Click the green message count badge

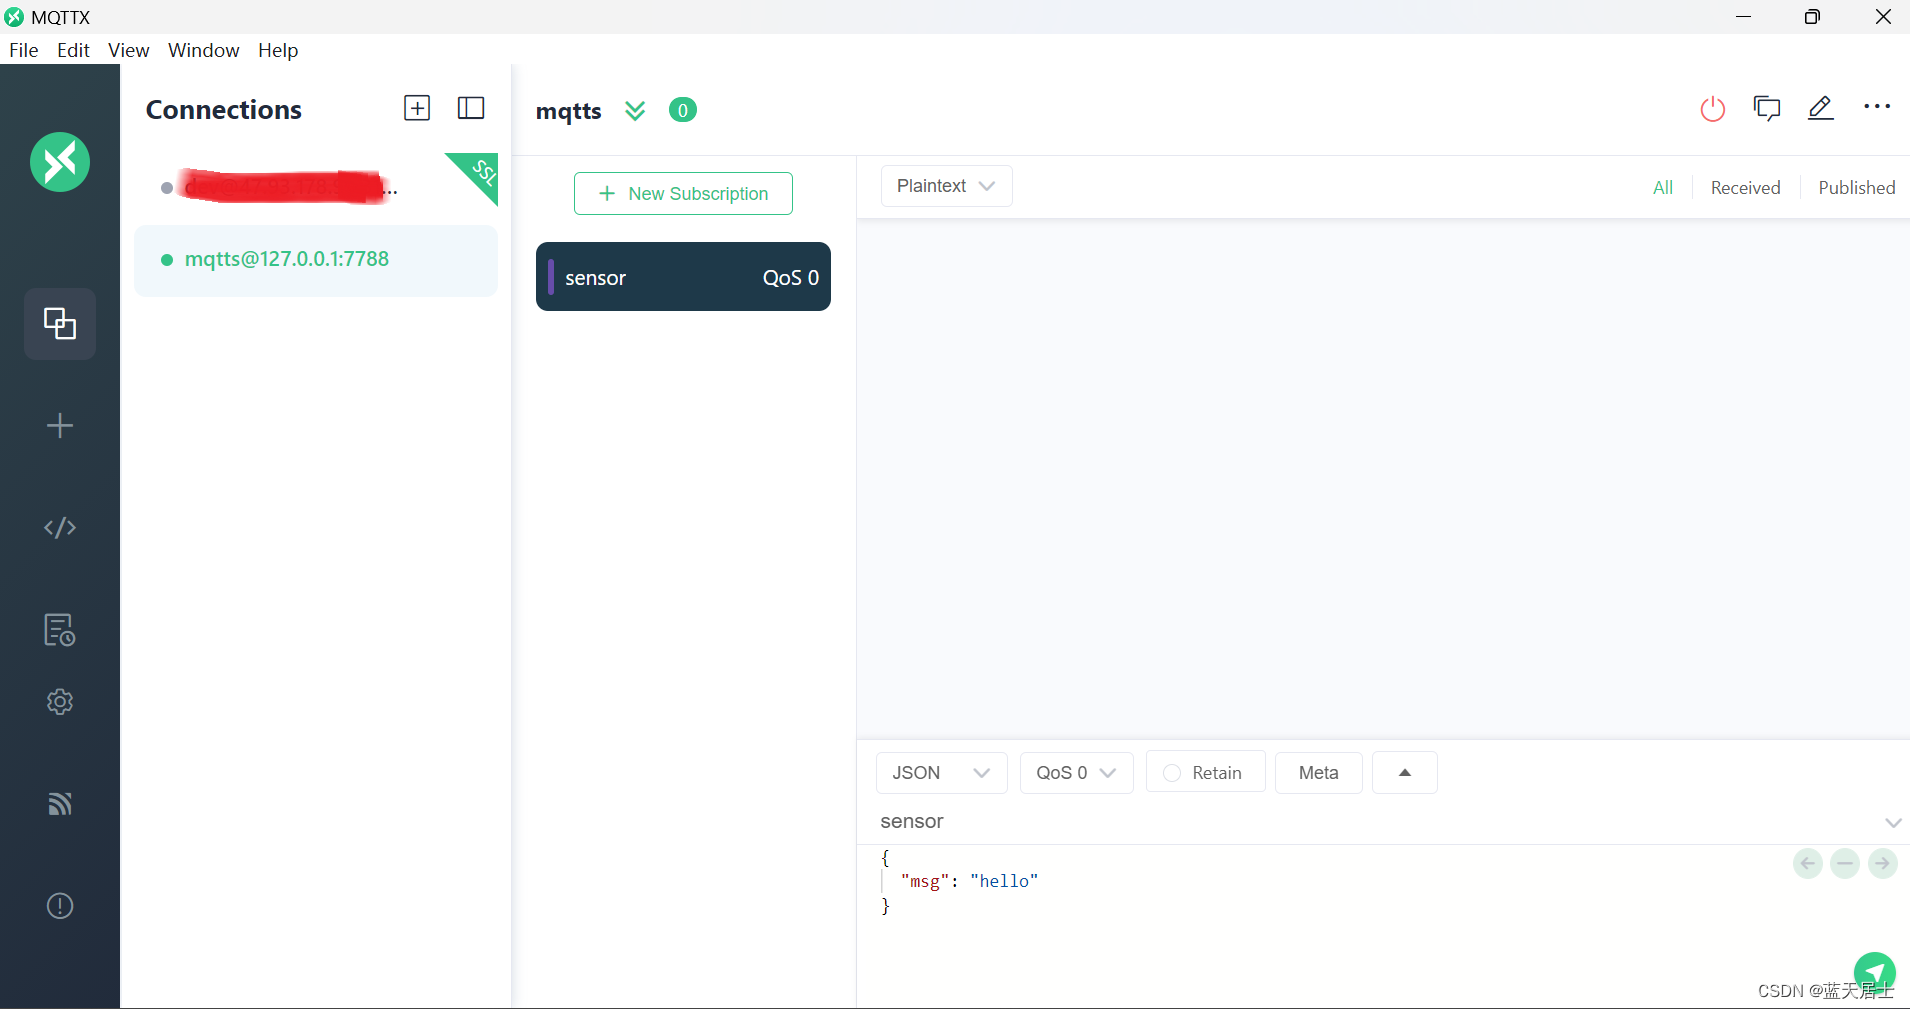683,110
